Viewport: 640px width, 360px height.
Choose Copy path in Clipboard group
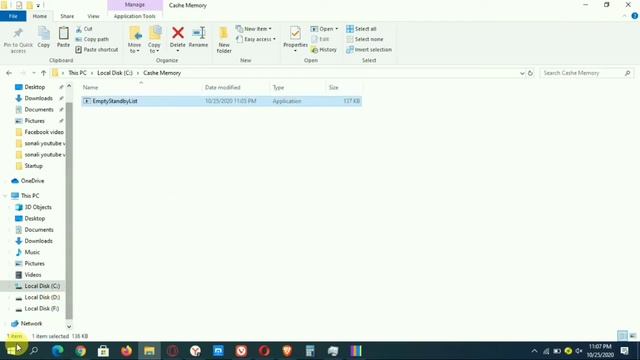pos(92,39)
